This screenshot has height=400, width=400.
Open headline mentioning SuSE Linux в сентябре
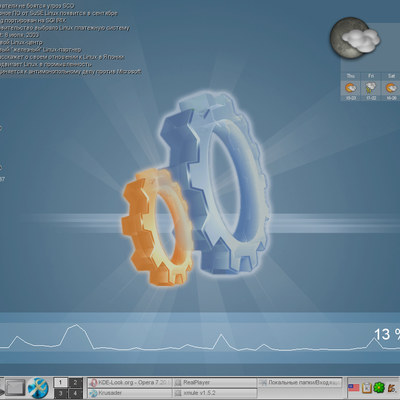coord(59,13)
